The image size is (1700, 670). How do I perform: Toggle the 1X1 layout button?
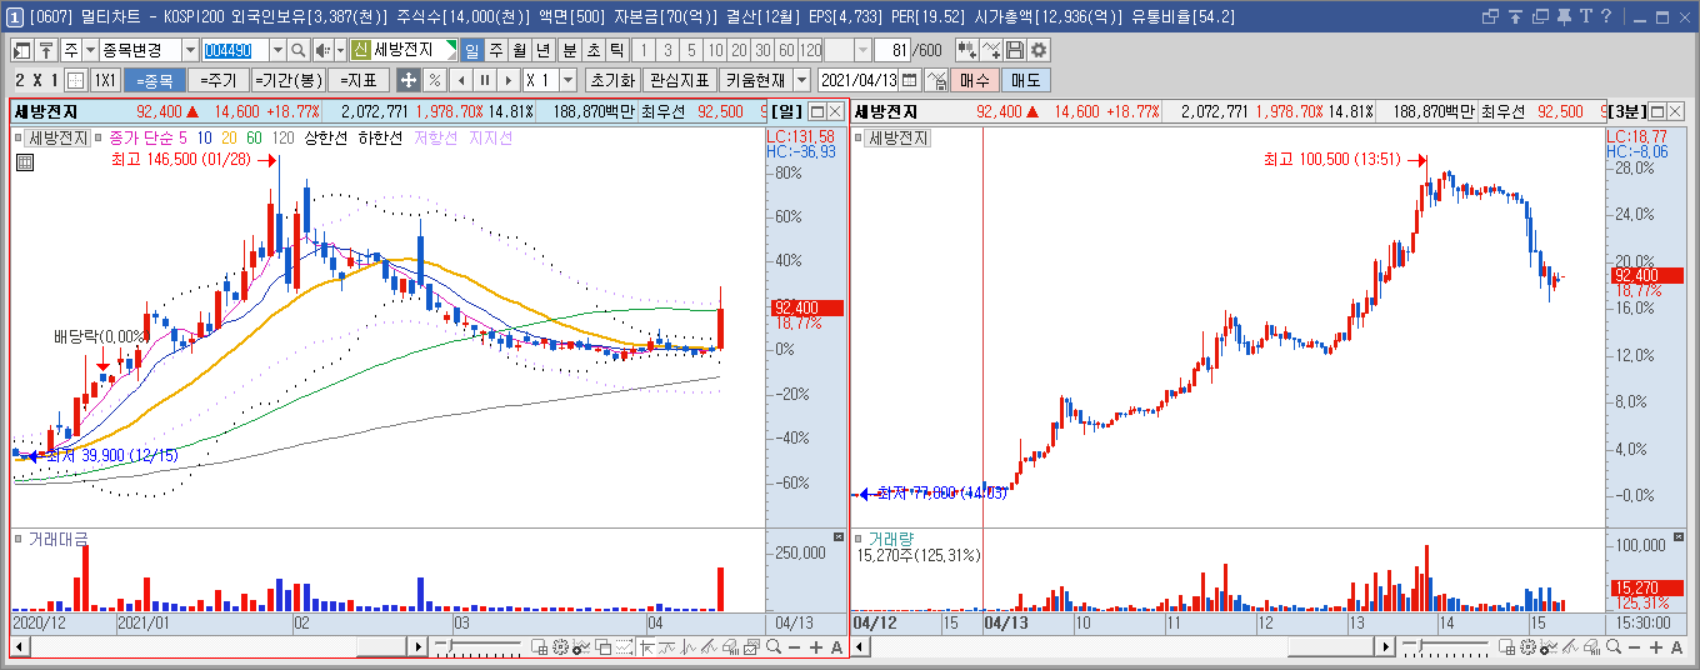tap(105, 80)
